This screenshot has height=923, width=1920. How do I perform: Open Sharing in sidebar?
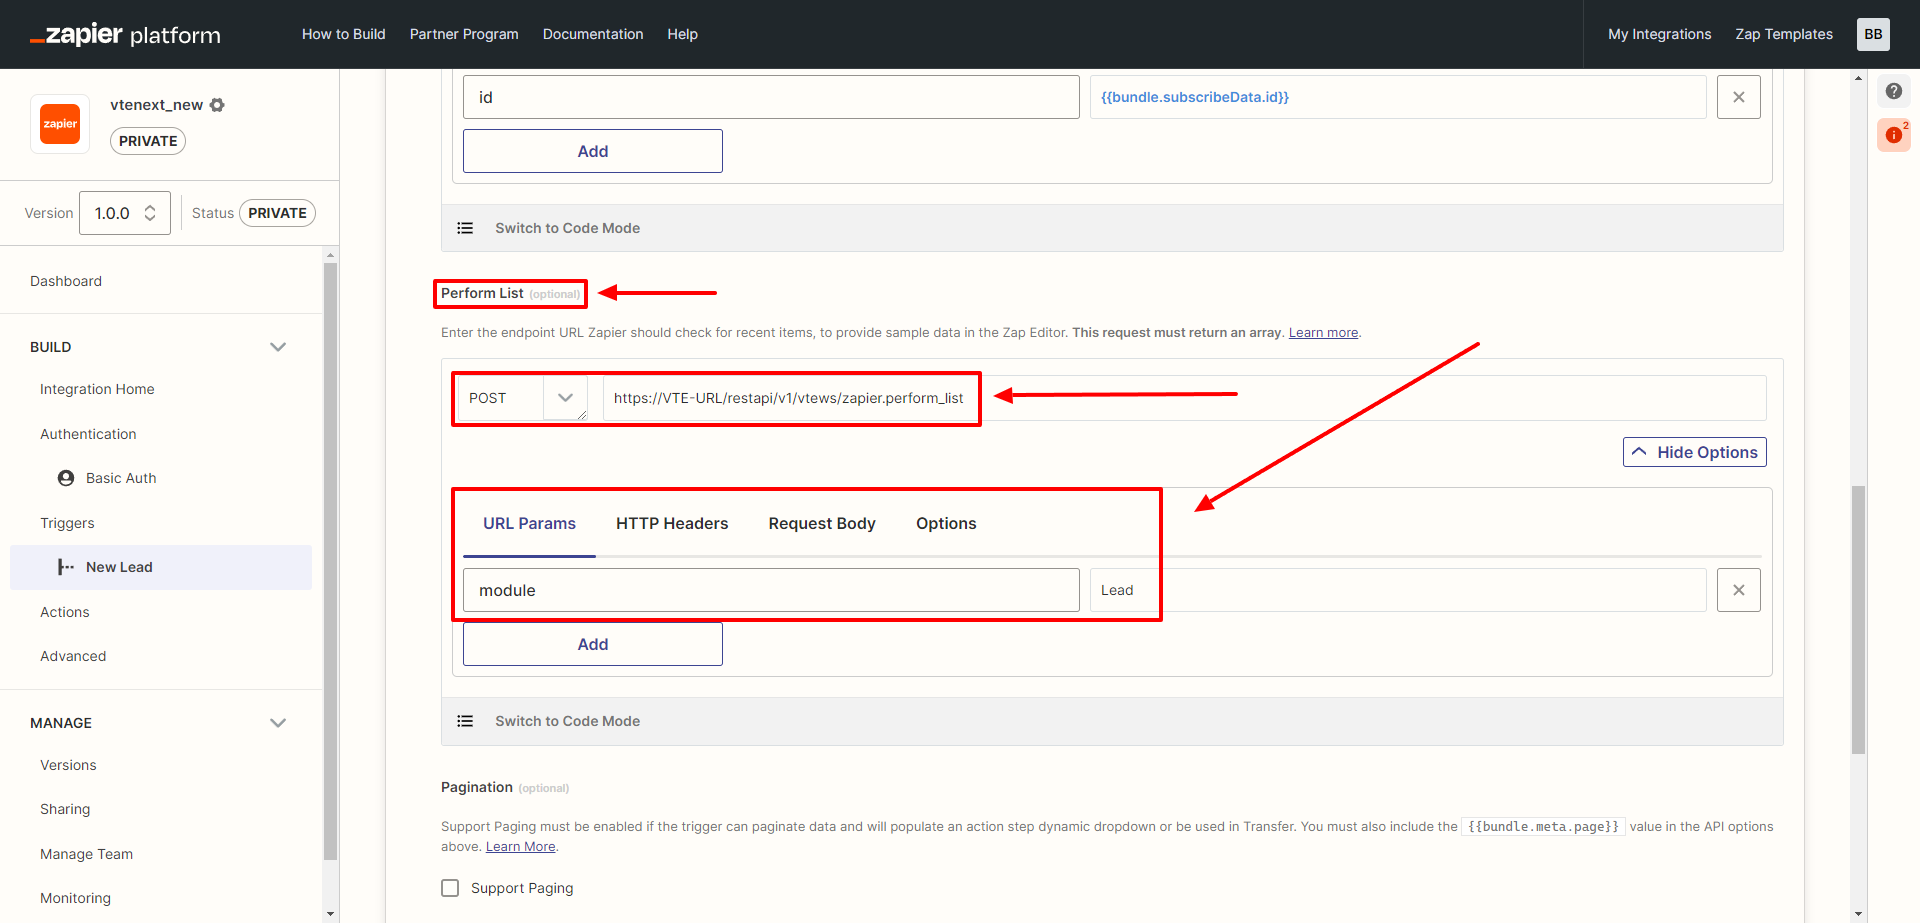click(65, 809)
